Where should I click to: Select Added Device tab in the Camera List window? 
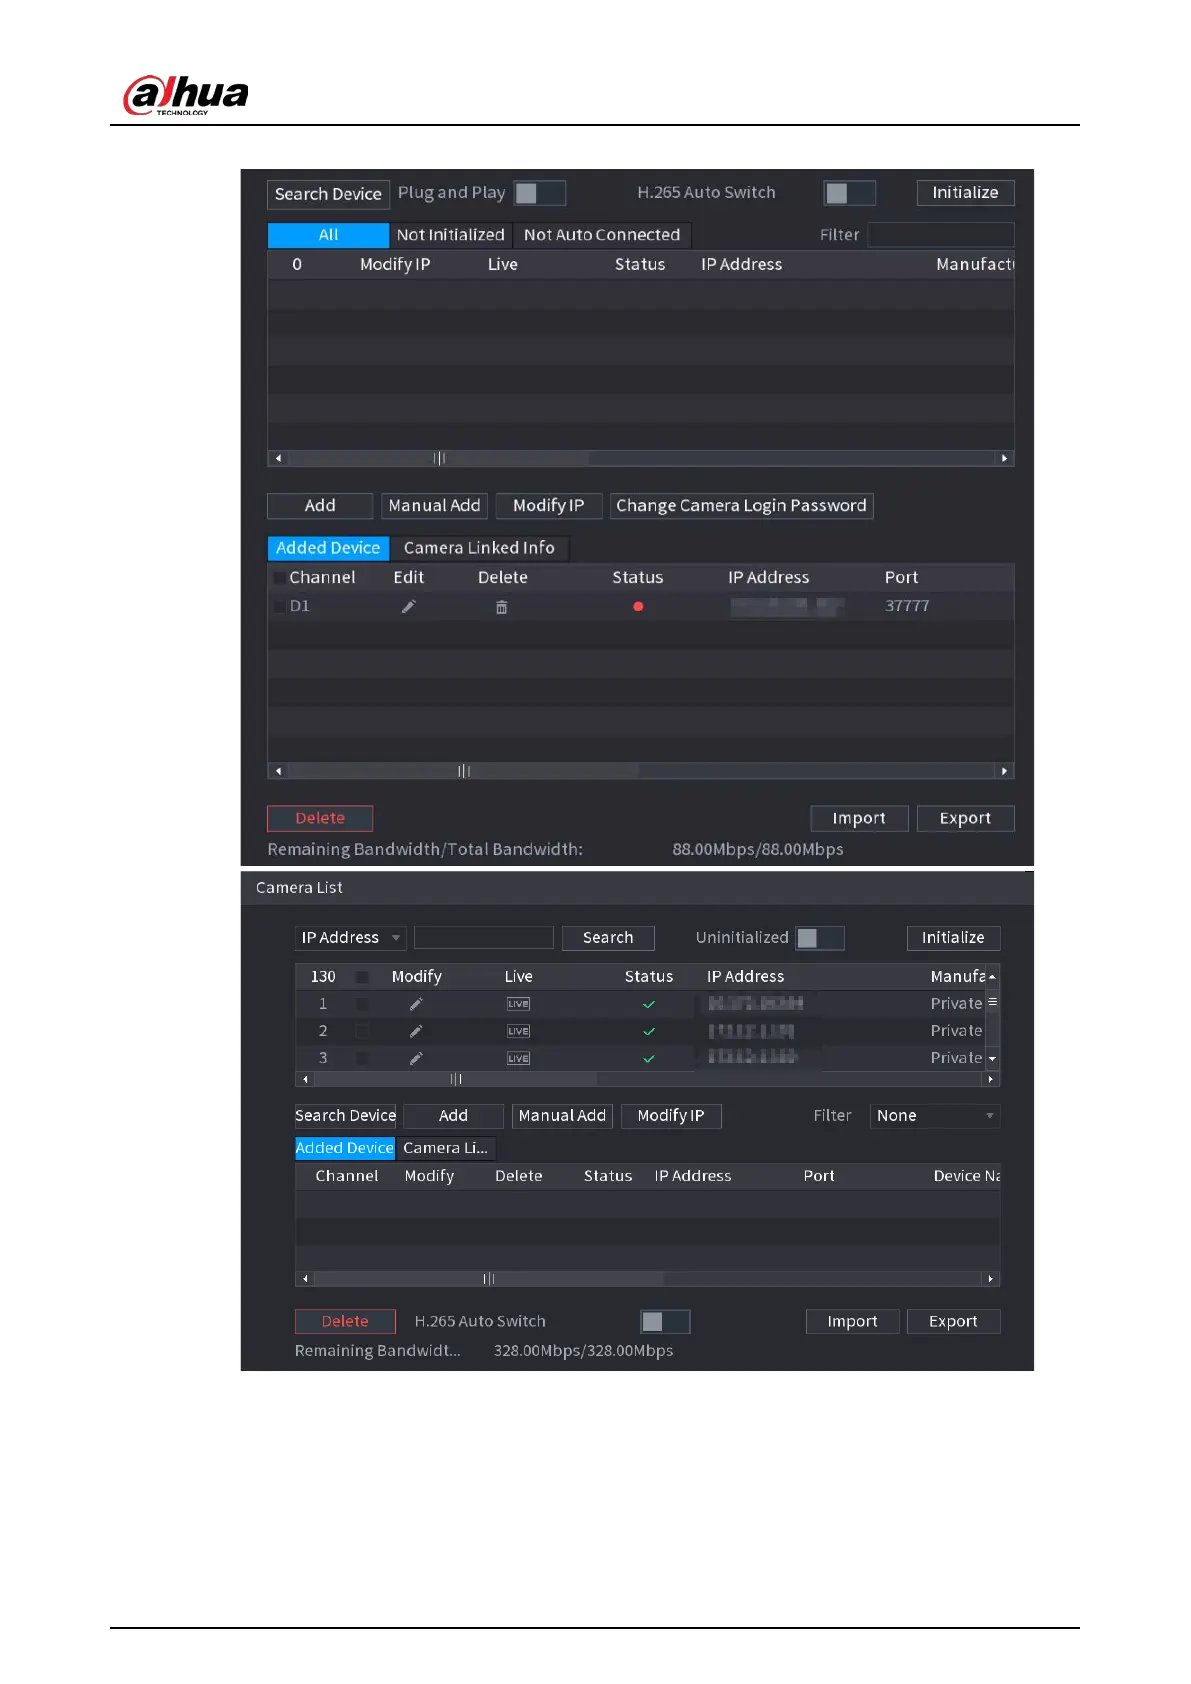point(345,1148)
